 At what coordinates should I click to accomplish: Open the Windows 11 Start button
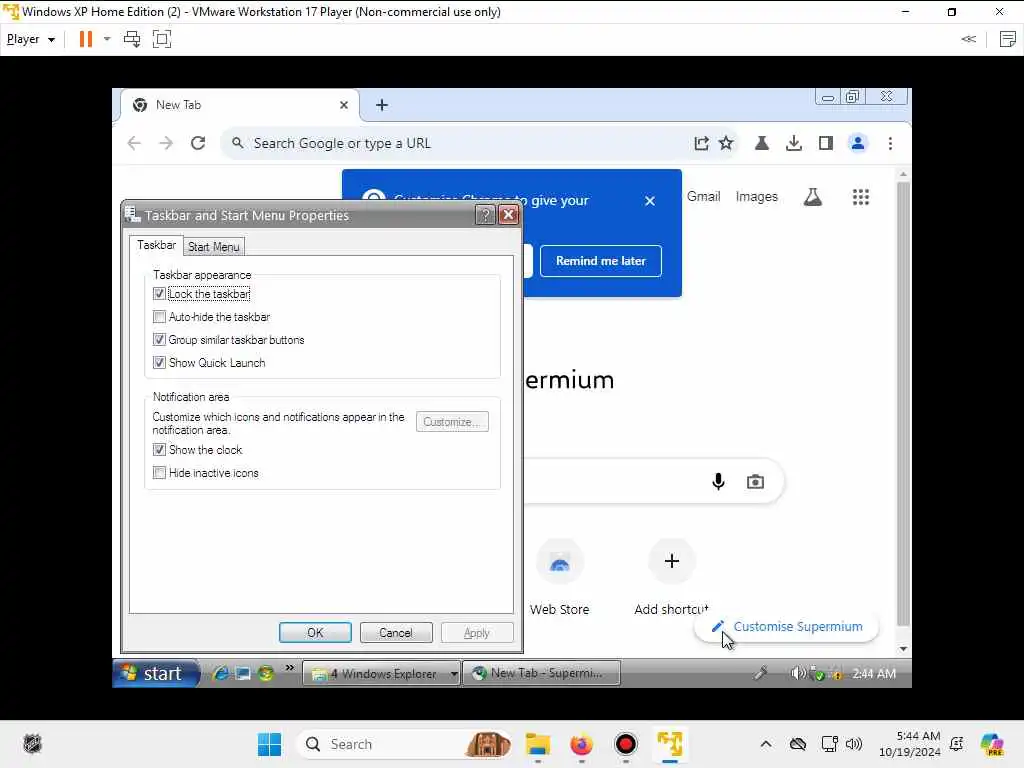(x=269, y=744)
